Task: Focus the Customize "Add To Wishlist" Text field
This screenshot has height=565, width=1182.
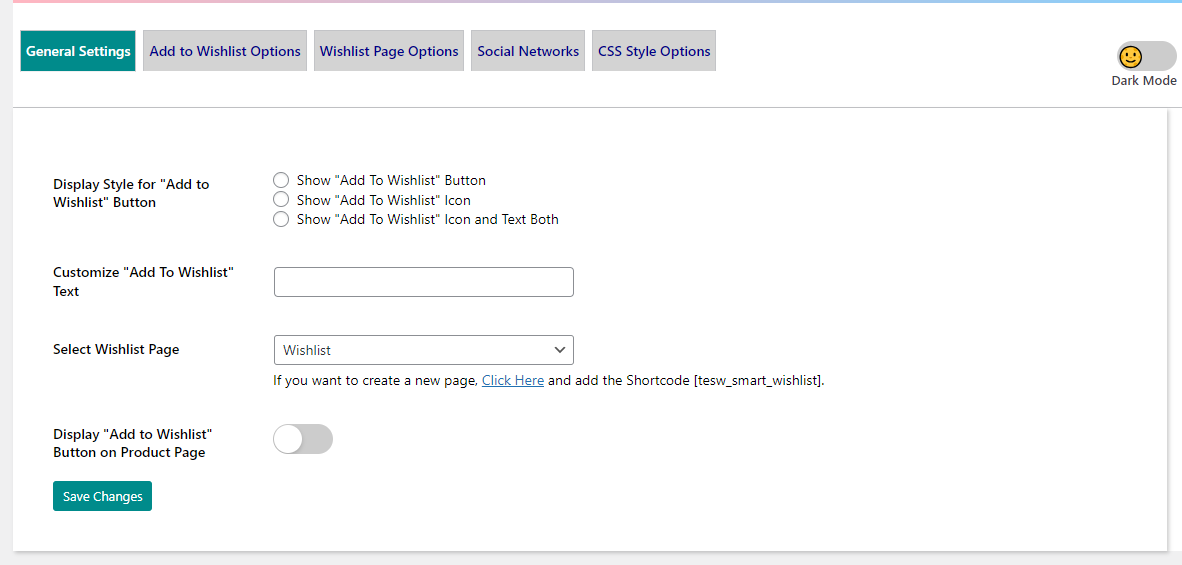Action: pyautogui.click(x=424, y=282)
